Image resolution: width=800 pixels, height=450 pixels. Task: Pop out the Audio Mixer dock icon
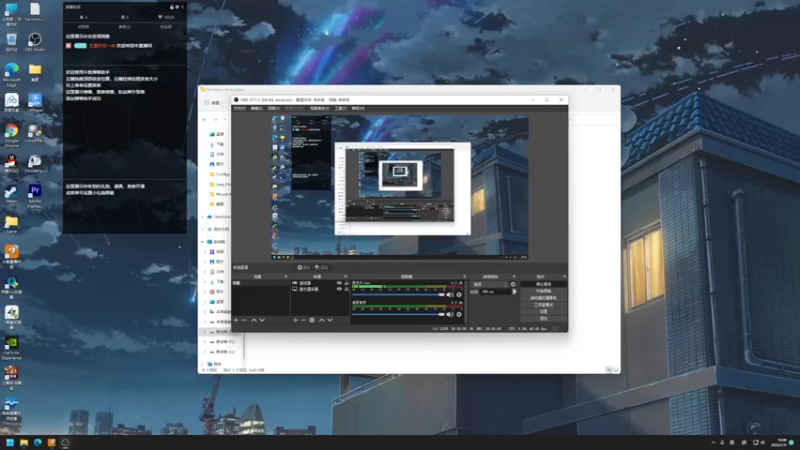coord(464,277)
